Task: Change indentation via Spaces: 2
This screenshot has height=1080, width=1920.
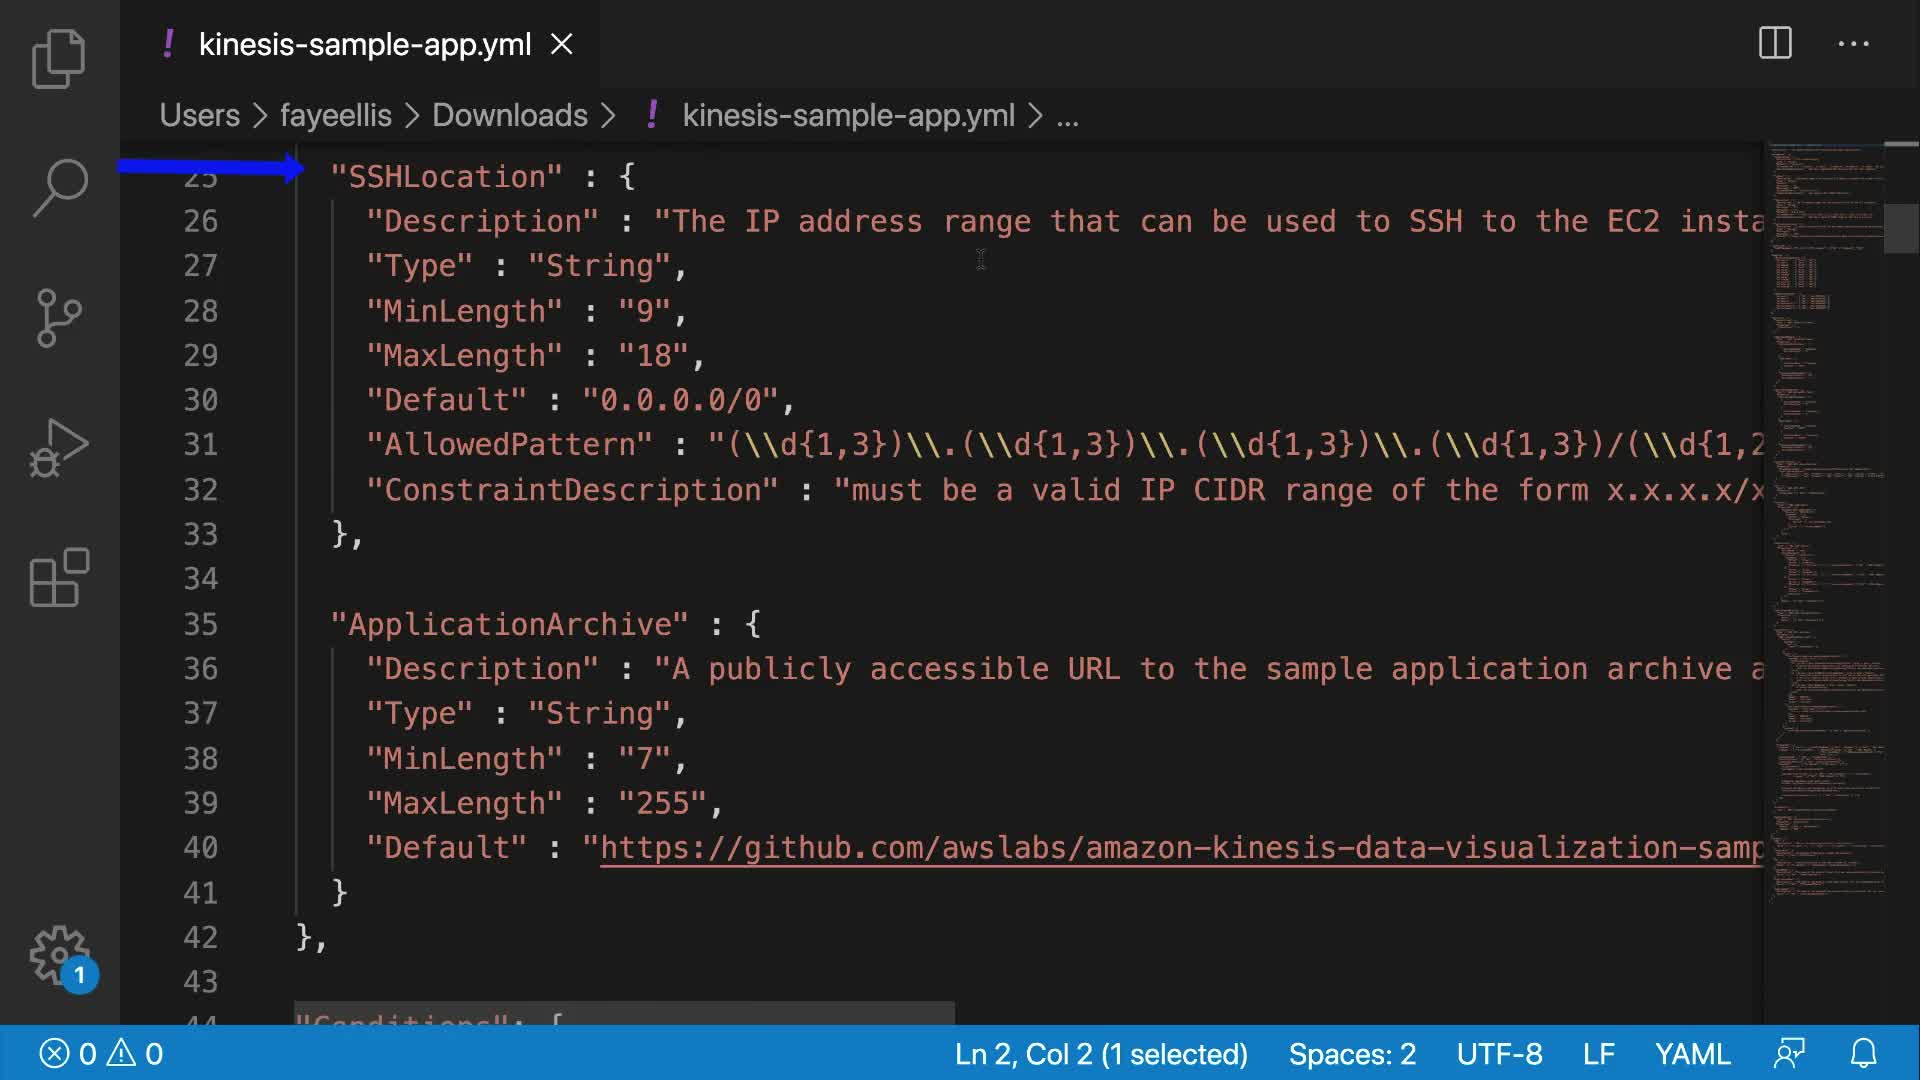Action: 1351,1054
